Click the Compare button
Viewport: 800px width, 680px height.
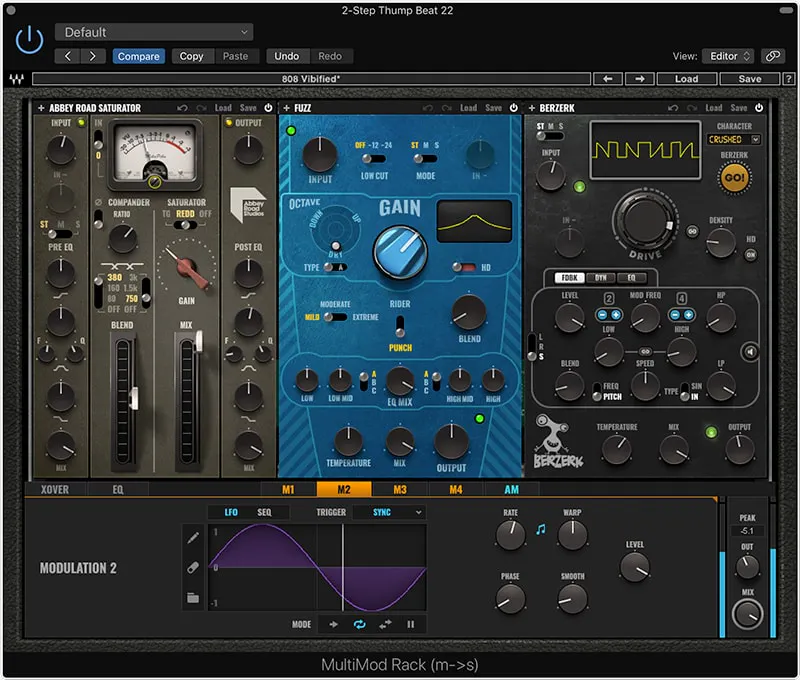click(139, 56)
